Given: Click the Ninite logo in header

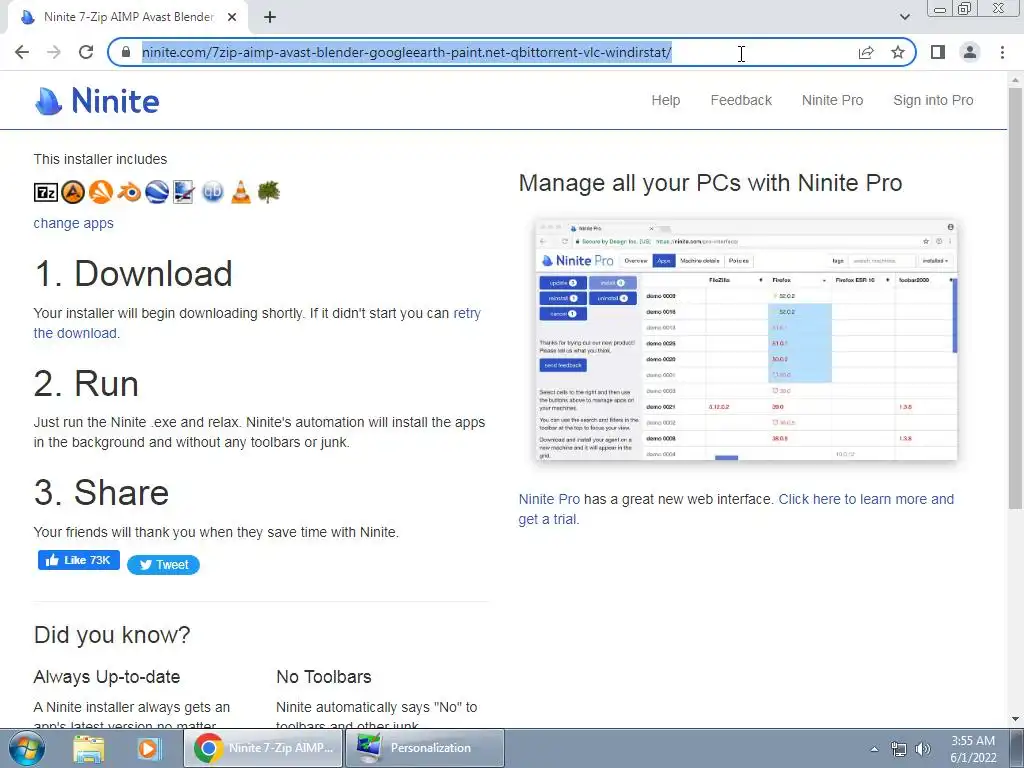Looking at the screenshot, I should click(x=97, y=101).
